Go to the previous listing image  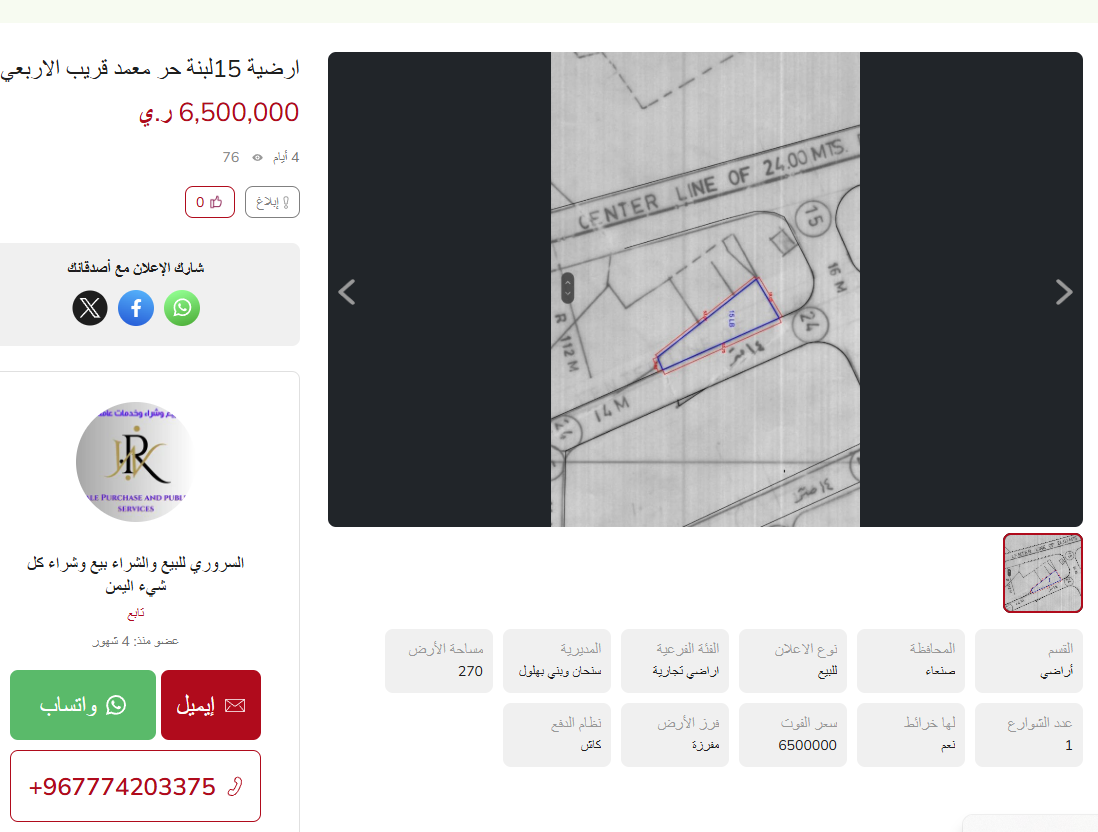coord(347,292)
